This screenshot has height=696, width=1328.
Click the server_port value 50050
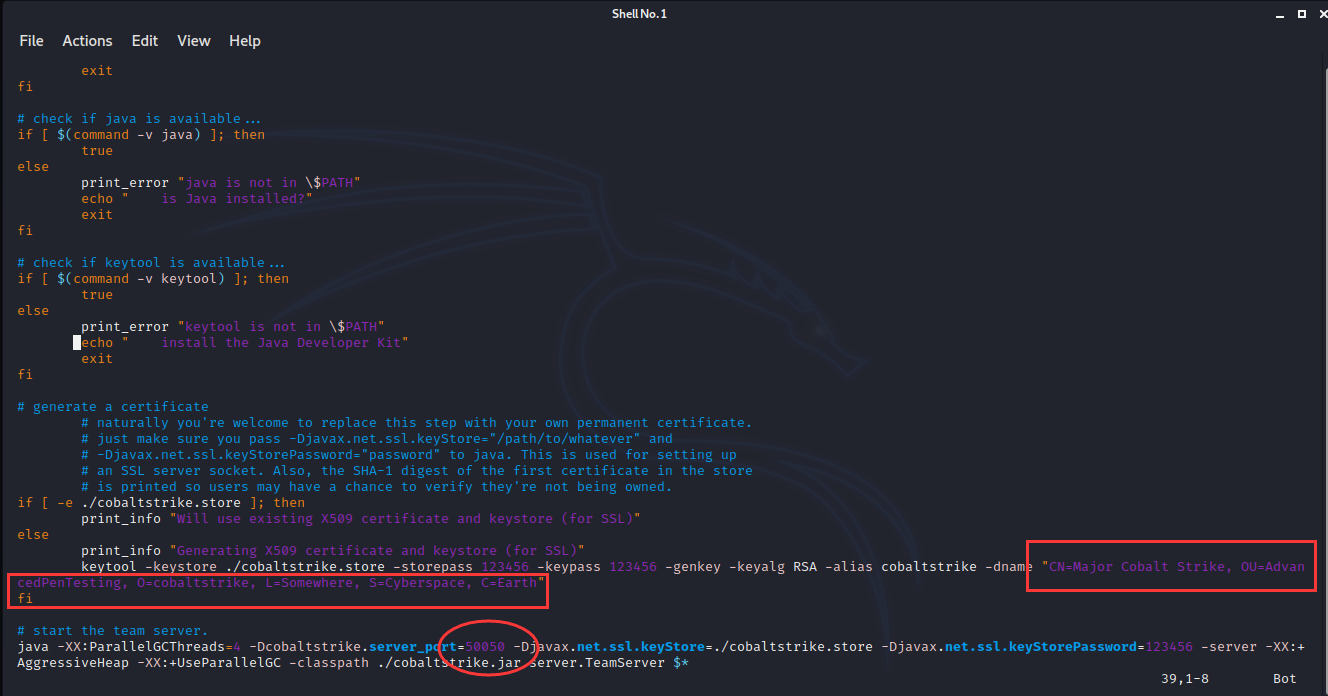coord(485,647)
